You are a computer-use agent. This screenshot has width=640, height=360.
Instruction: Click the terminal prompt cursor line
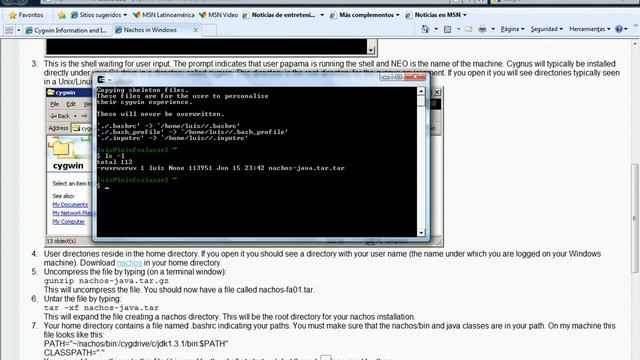click(x=103, y=187)
